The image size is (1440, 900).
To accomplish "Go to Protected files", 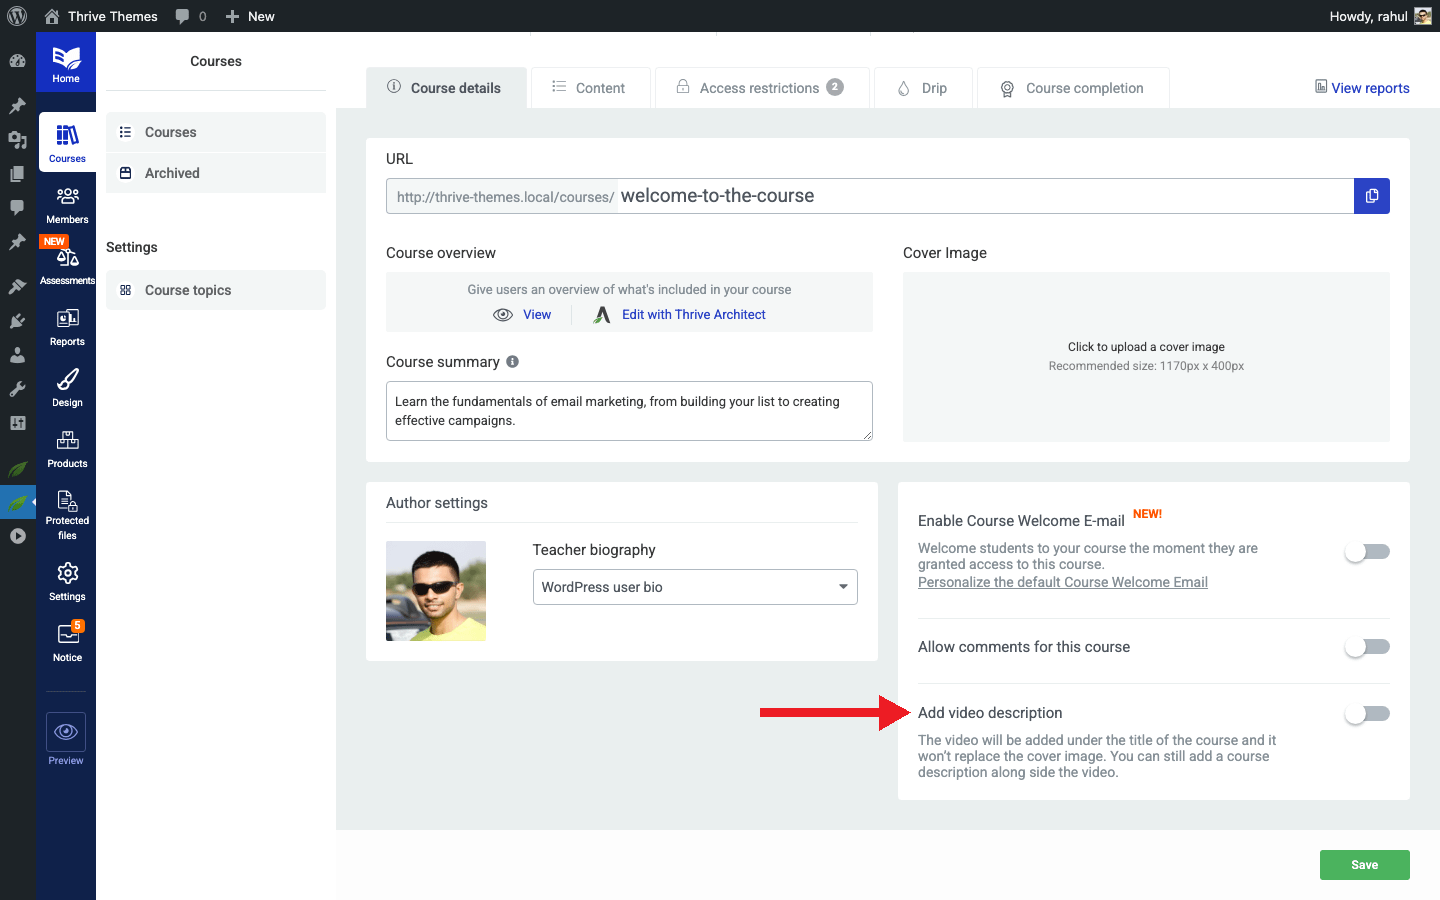I will coord(67,513).
